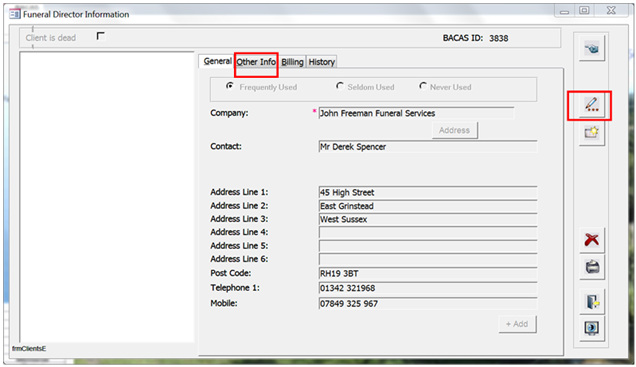Click the Post Code field

(x=428, y=273)
